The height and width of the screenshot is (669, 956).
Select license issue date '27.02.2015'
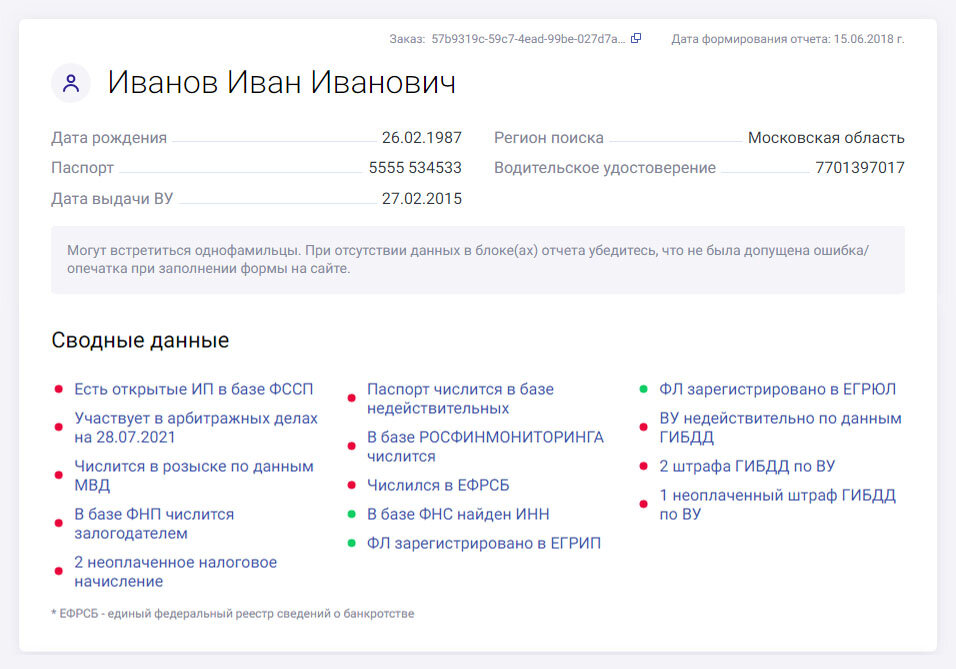pyautogui.click(x=422, y=199)
